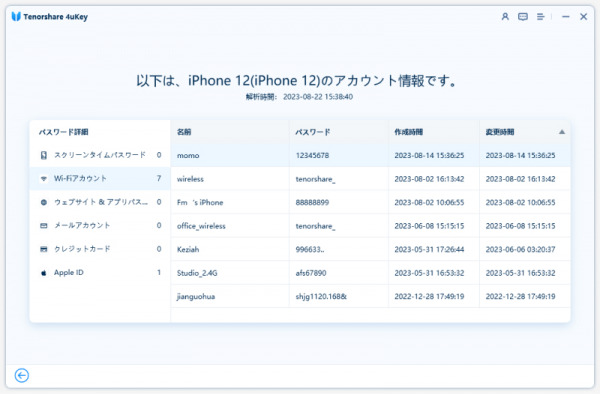Open the feedback message icon
This screenshot has width=600, height=394.
pos(523,17)
